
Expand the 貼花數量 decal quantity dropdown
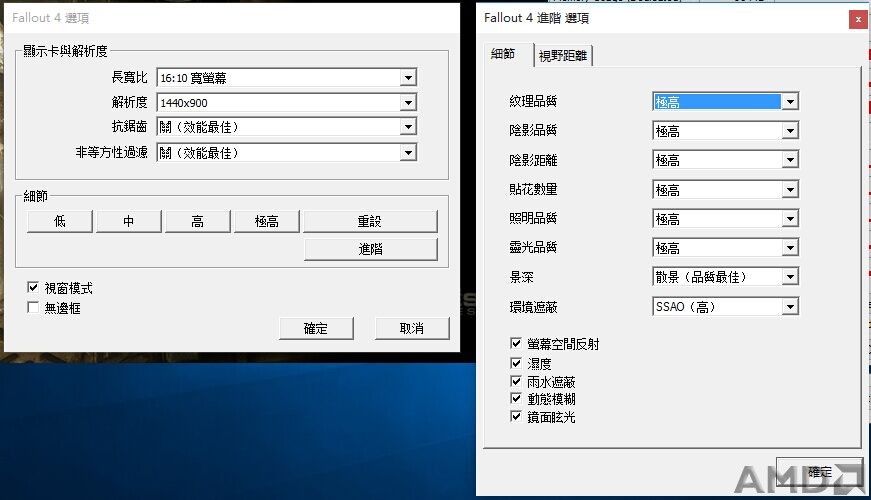click(x=725, y=190)
